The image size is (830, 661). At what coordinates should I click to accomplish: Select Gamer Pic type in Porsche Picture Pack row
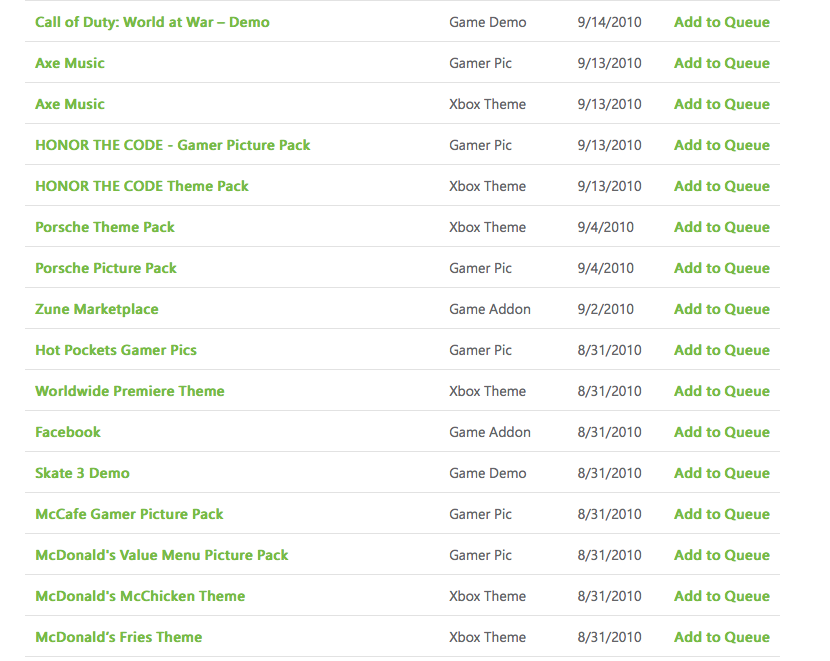coord(480,268)
